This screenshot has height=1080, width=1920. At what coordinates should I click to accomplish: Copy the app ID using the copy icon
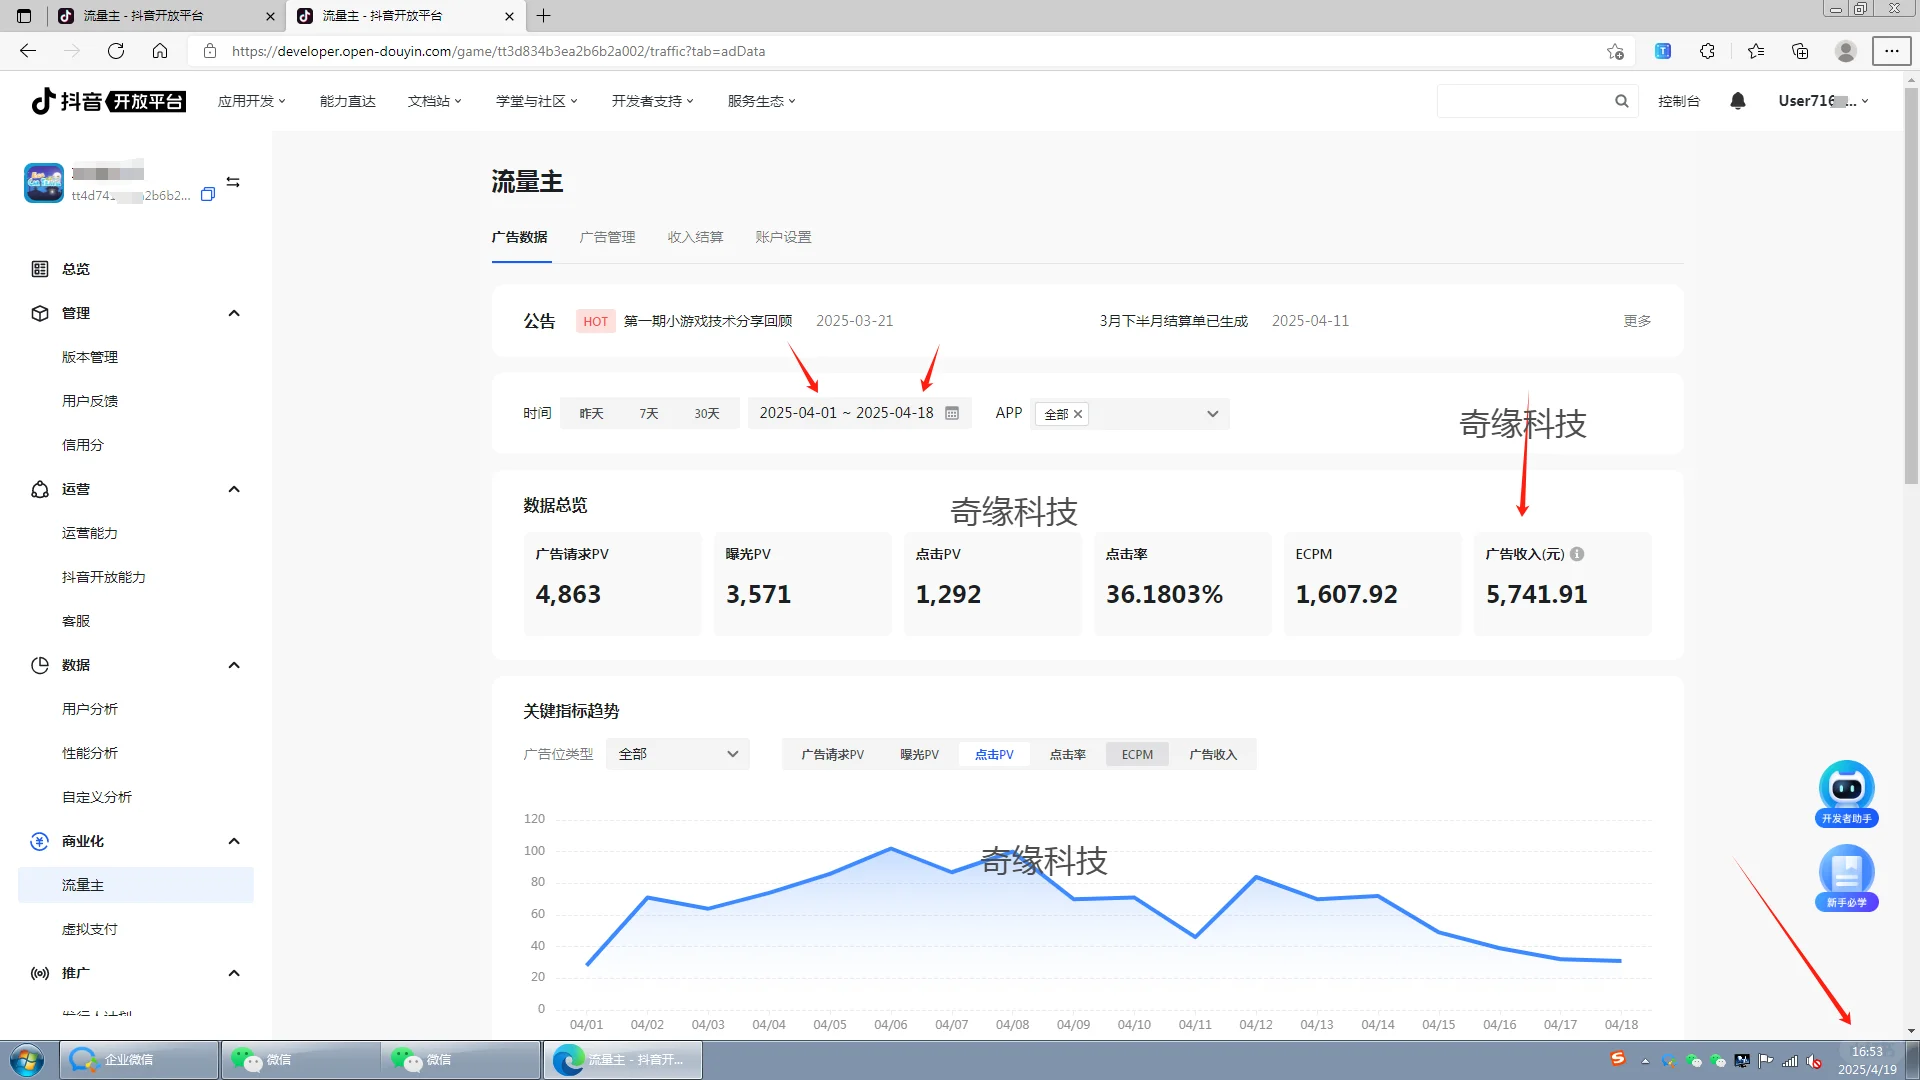(208, 194)
